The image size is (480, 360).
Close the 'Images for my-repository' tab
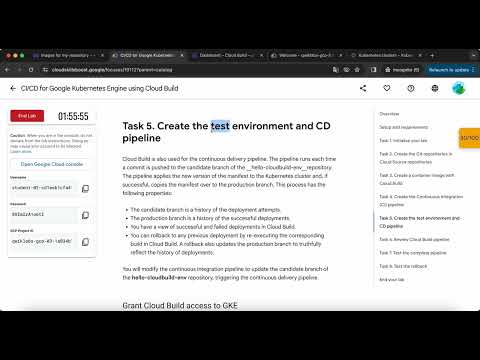point(102,55)
